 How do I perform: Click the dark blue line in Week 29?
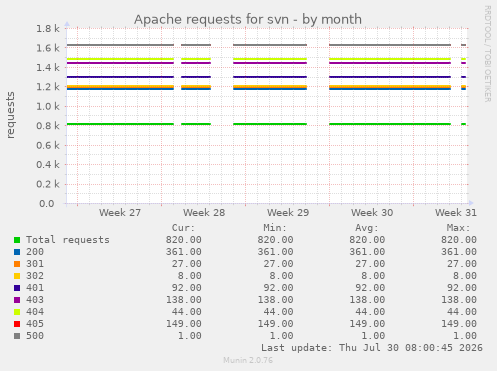coord(270,77)
